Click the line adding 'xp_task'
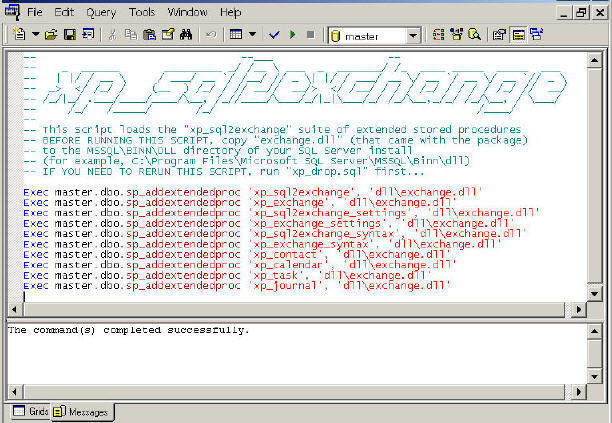This screenshot has width=612, height=423. pyautogui.click(x=227, y=275)
